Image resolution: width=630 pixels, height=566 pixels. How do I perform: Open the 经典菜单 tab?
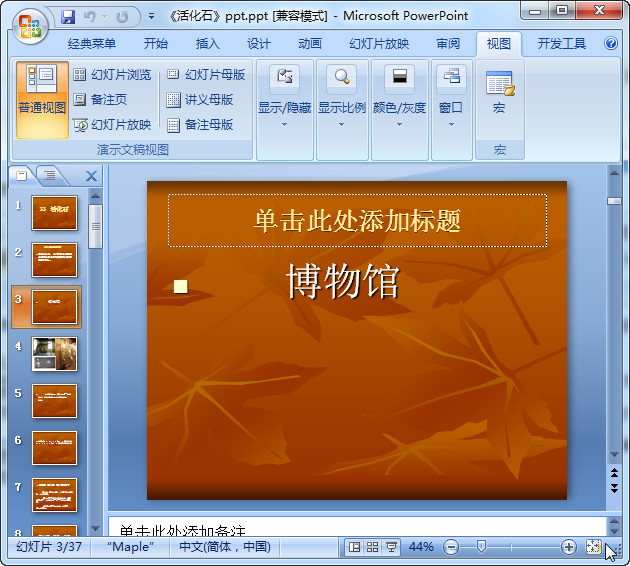tap(92, 43)
